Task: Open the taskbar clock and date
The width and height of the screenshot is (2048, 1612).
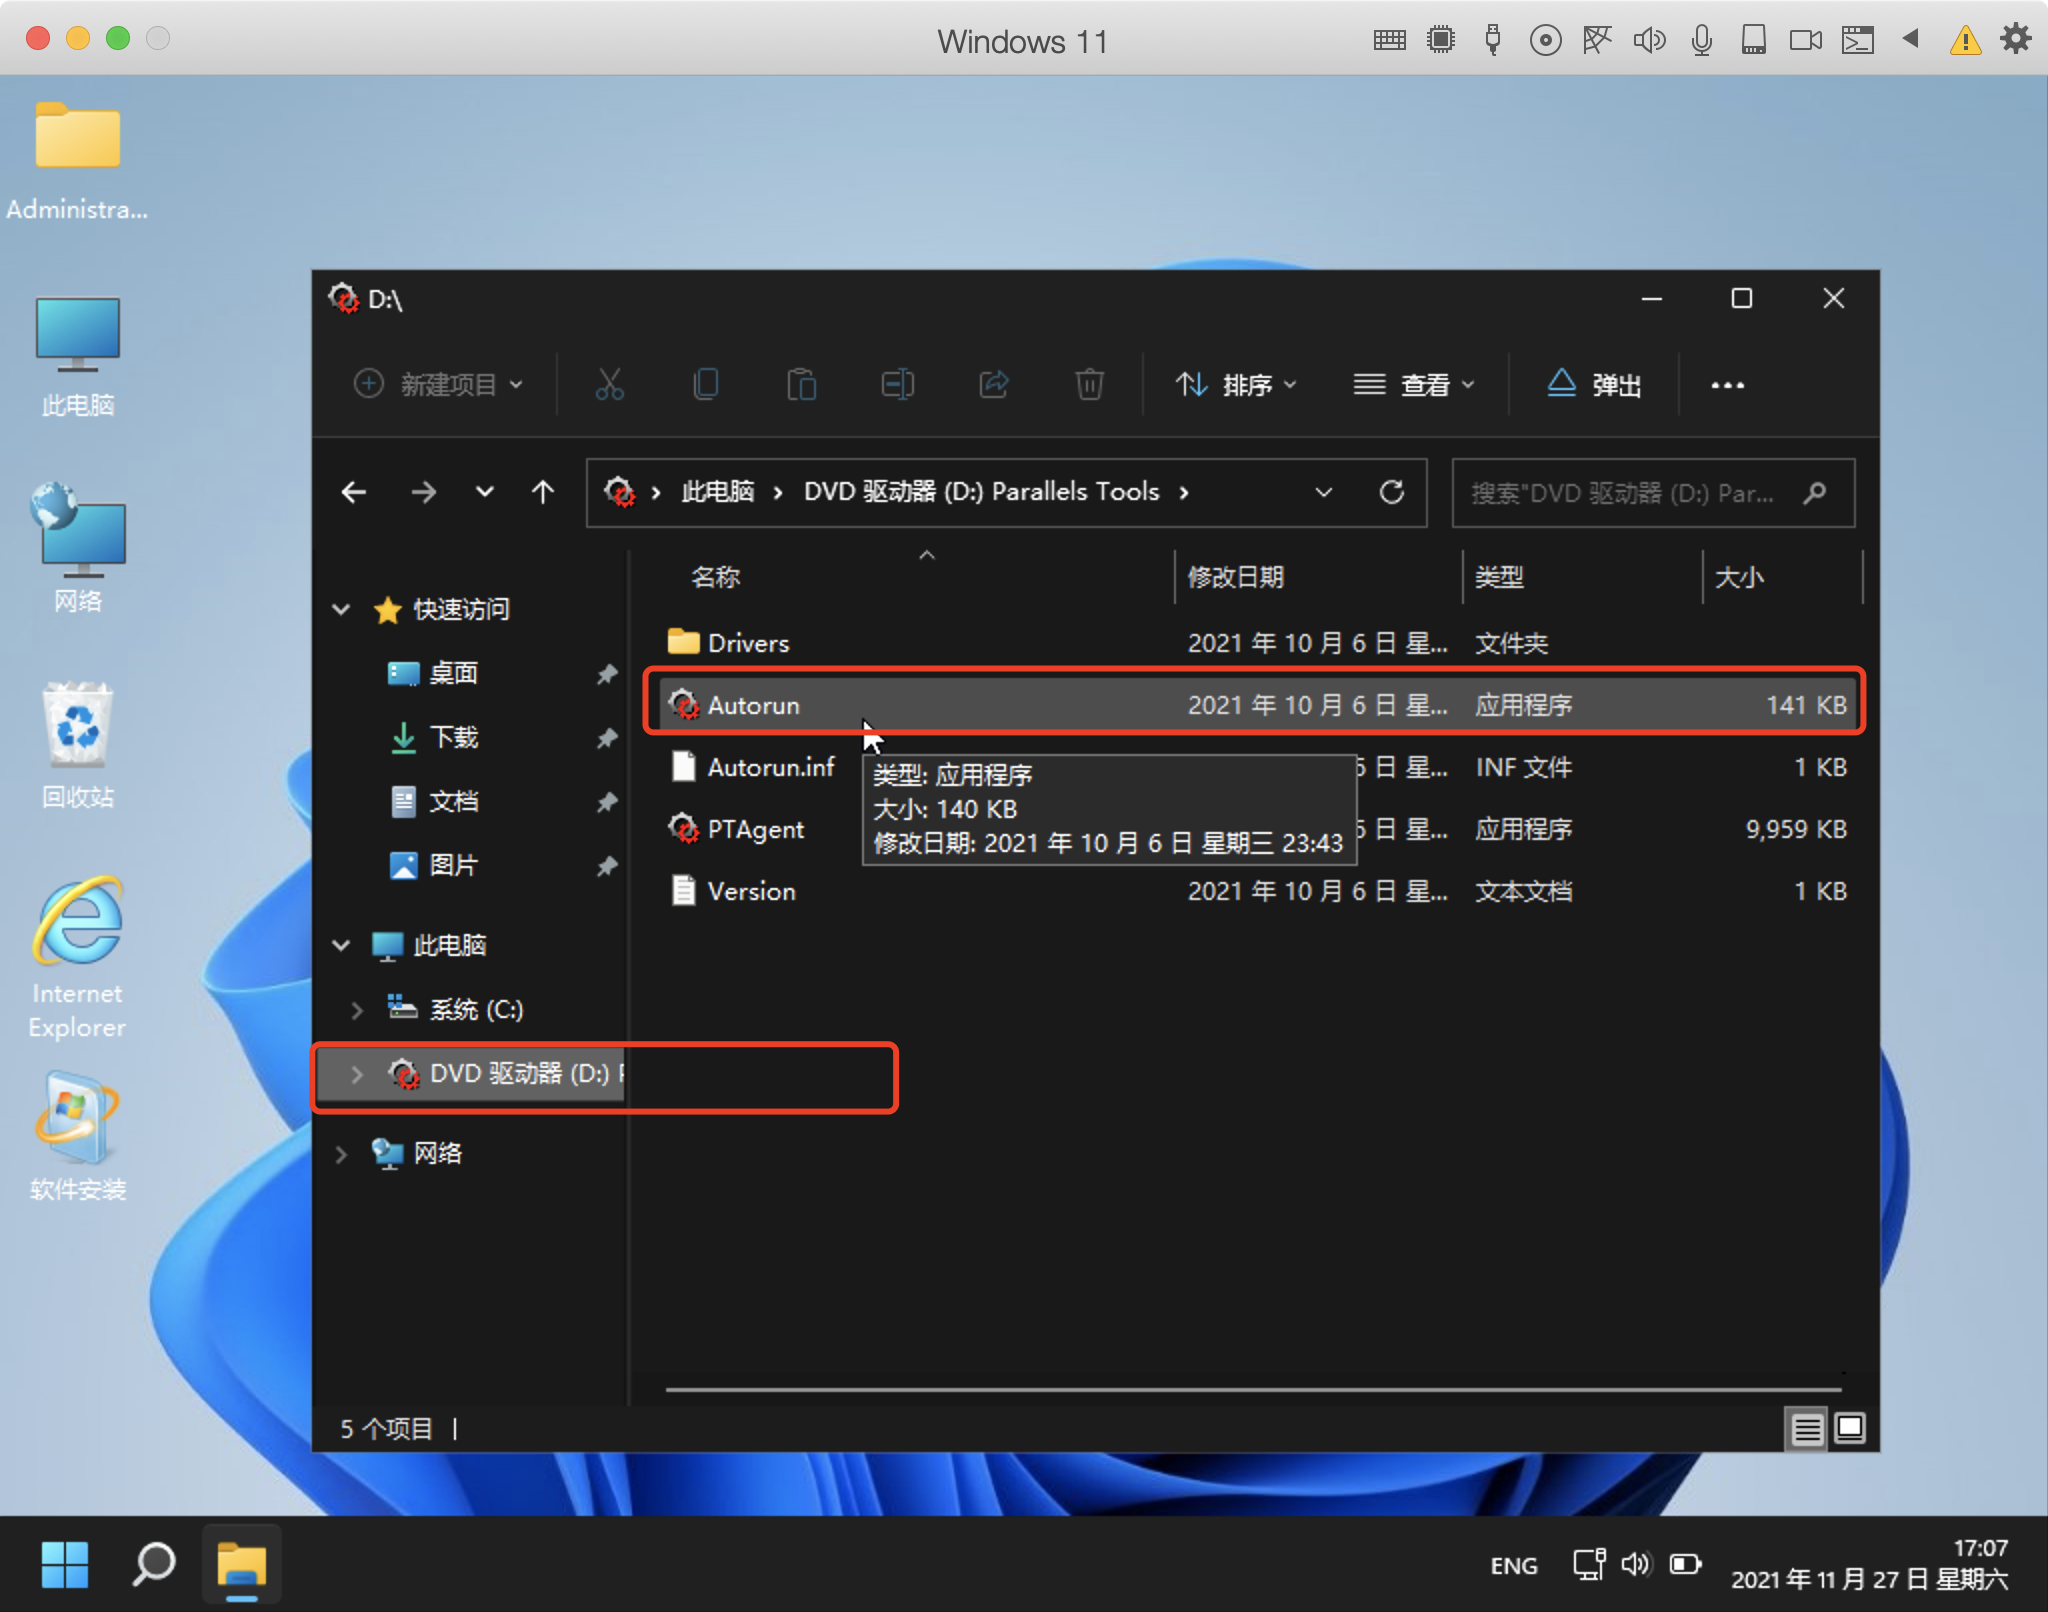Action: click(1868, 1564)
